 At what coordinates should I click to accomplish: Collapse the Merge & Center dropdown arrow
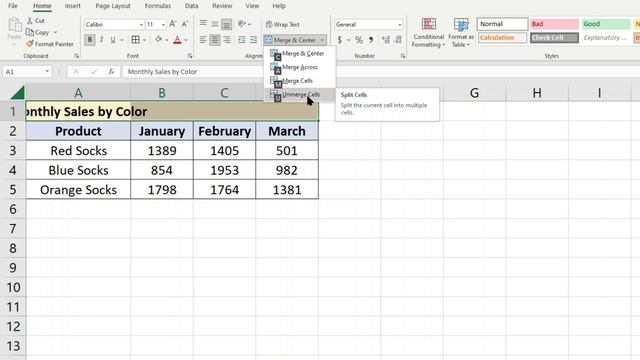[322, 40]
